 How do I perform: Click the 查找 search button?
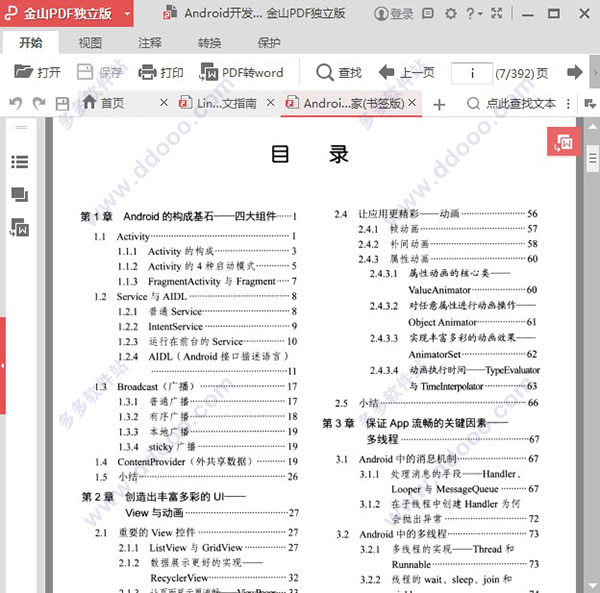tap(339, 72)
